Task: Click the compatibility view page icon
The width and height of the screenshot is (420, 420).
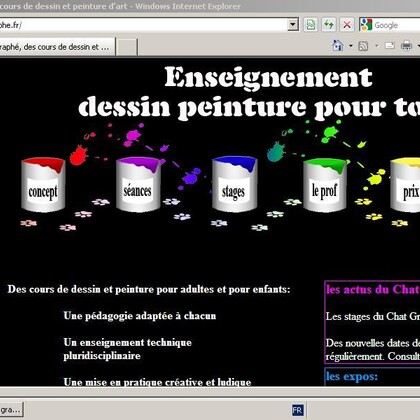Action: (x=311, y=25)
